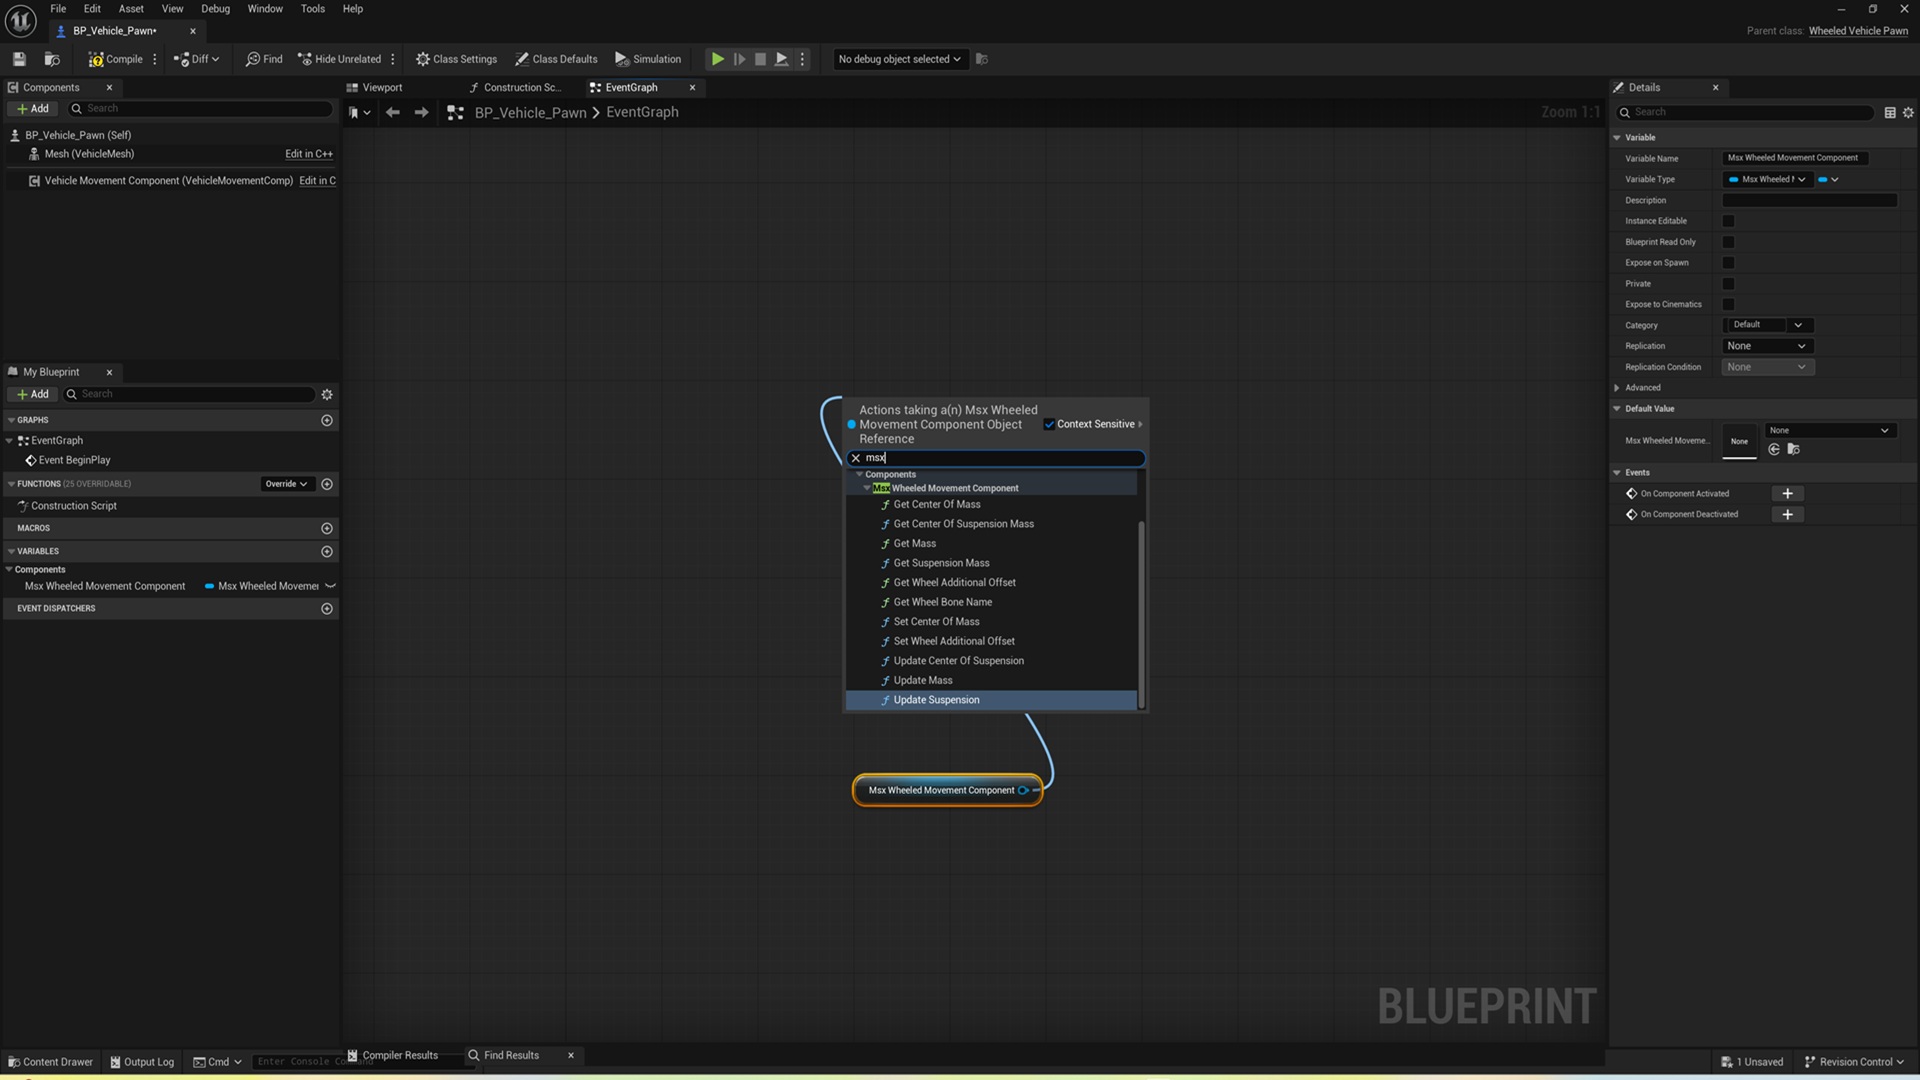
Task: Select Vehicle Movement Component in tree
Action: coord(168,181)
